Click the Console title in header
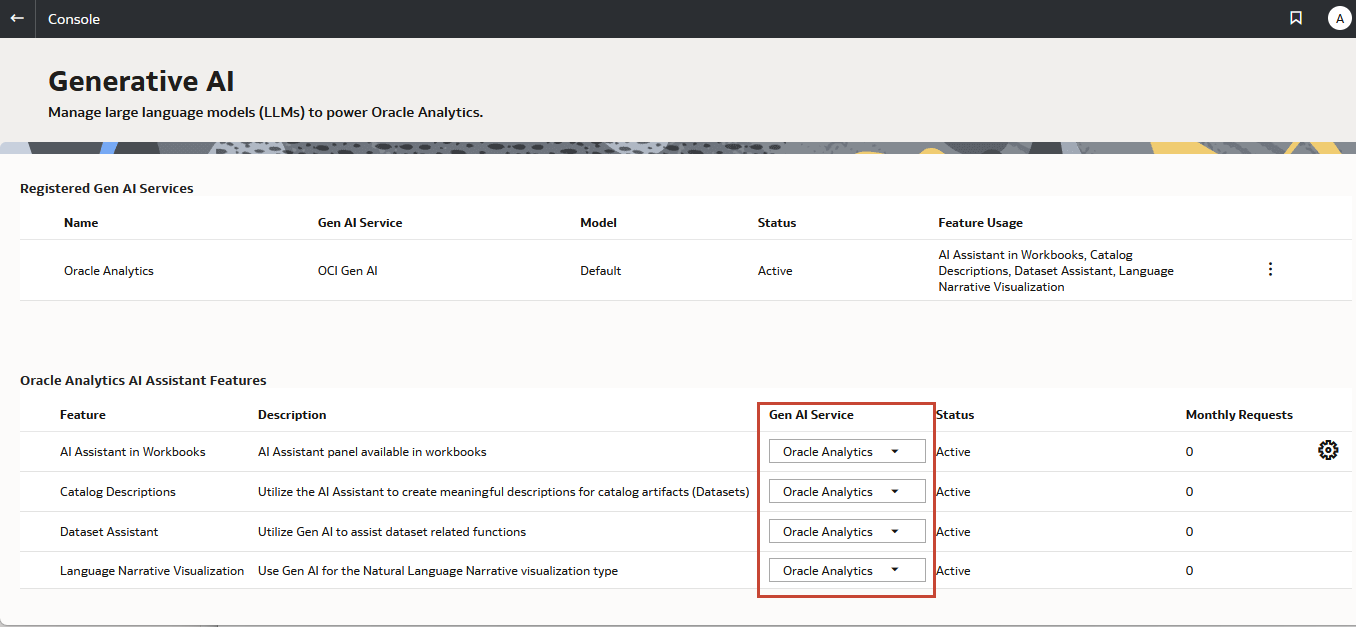The width and height of the screenshot is (1356, 627). pyautogui.click(x=74, y=19)
